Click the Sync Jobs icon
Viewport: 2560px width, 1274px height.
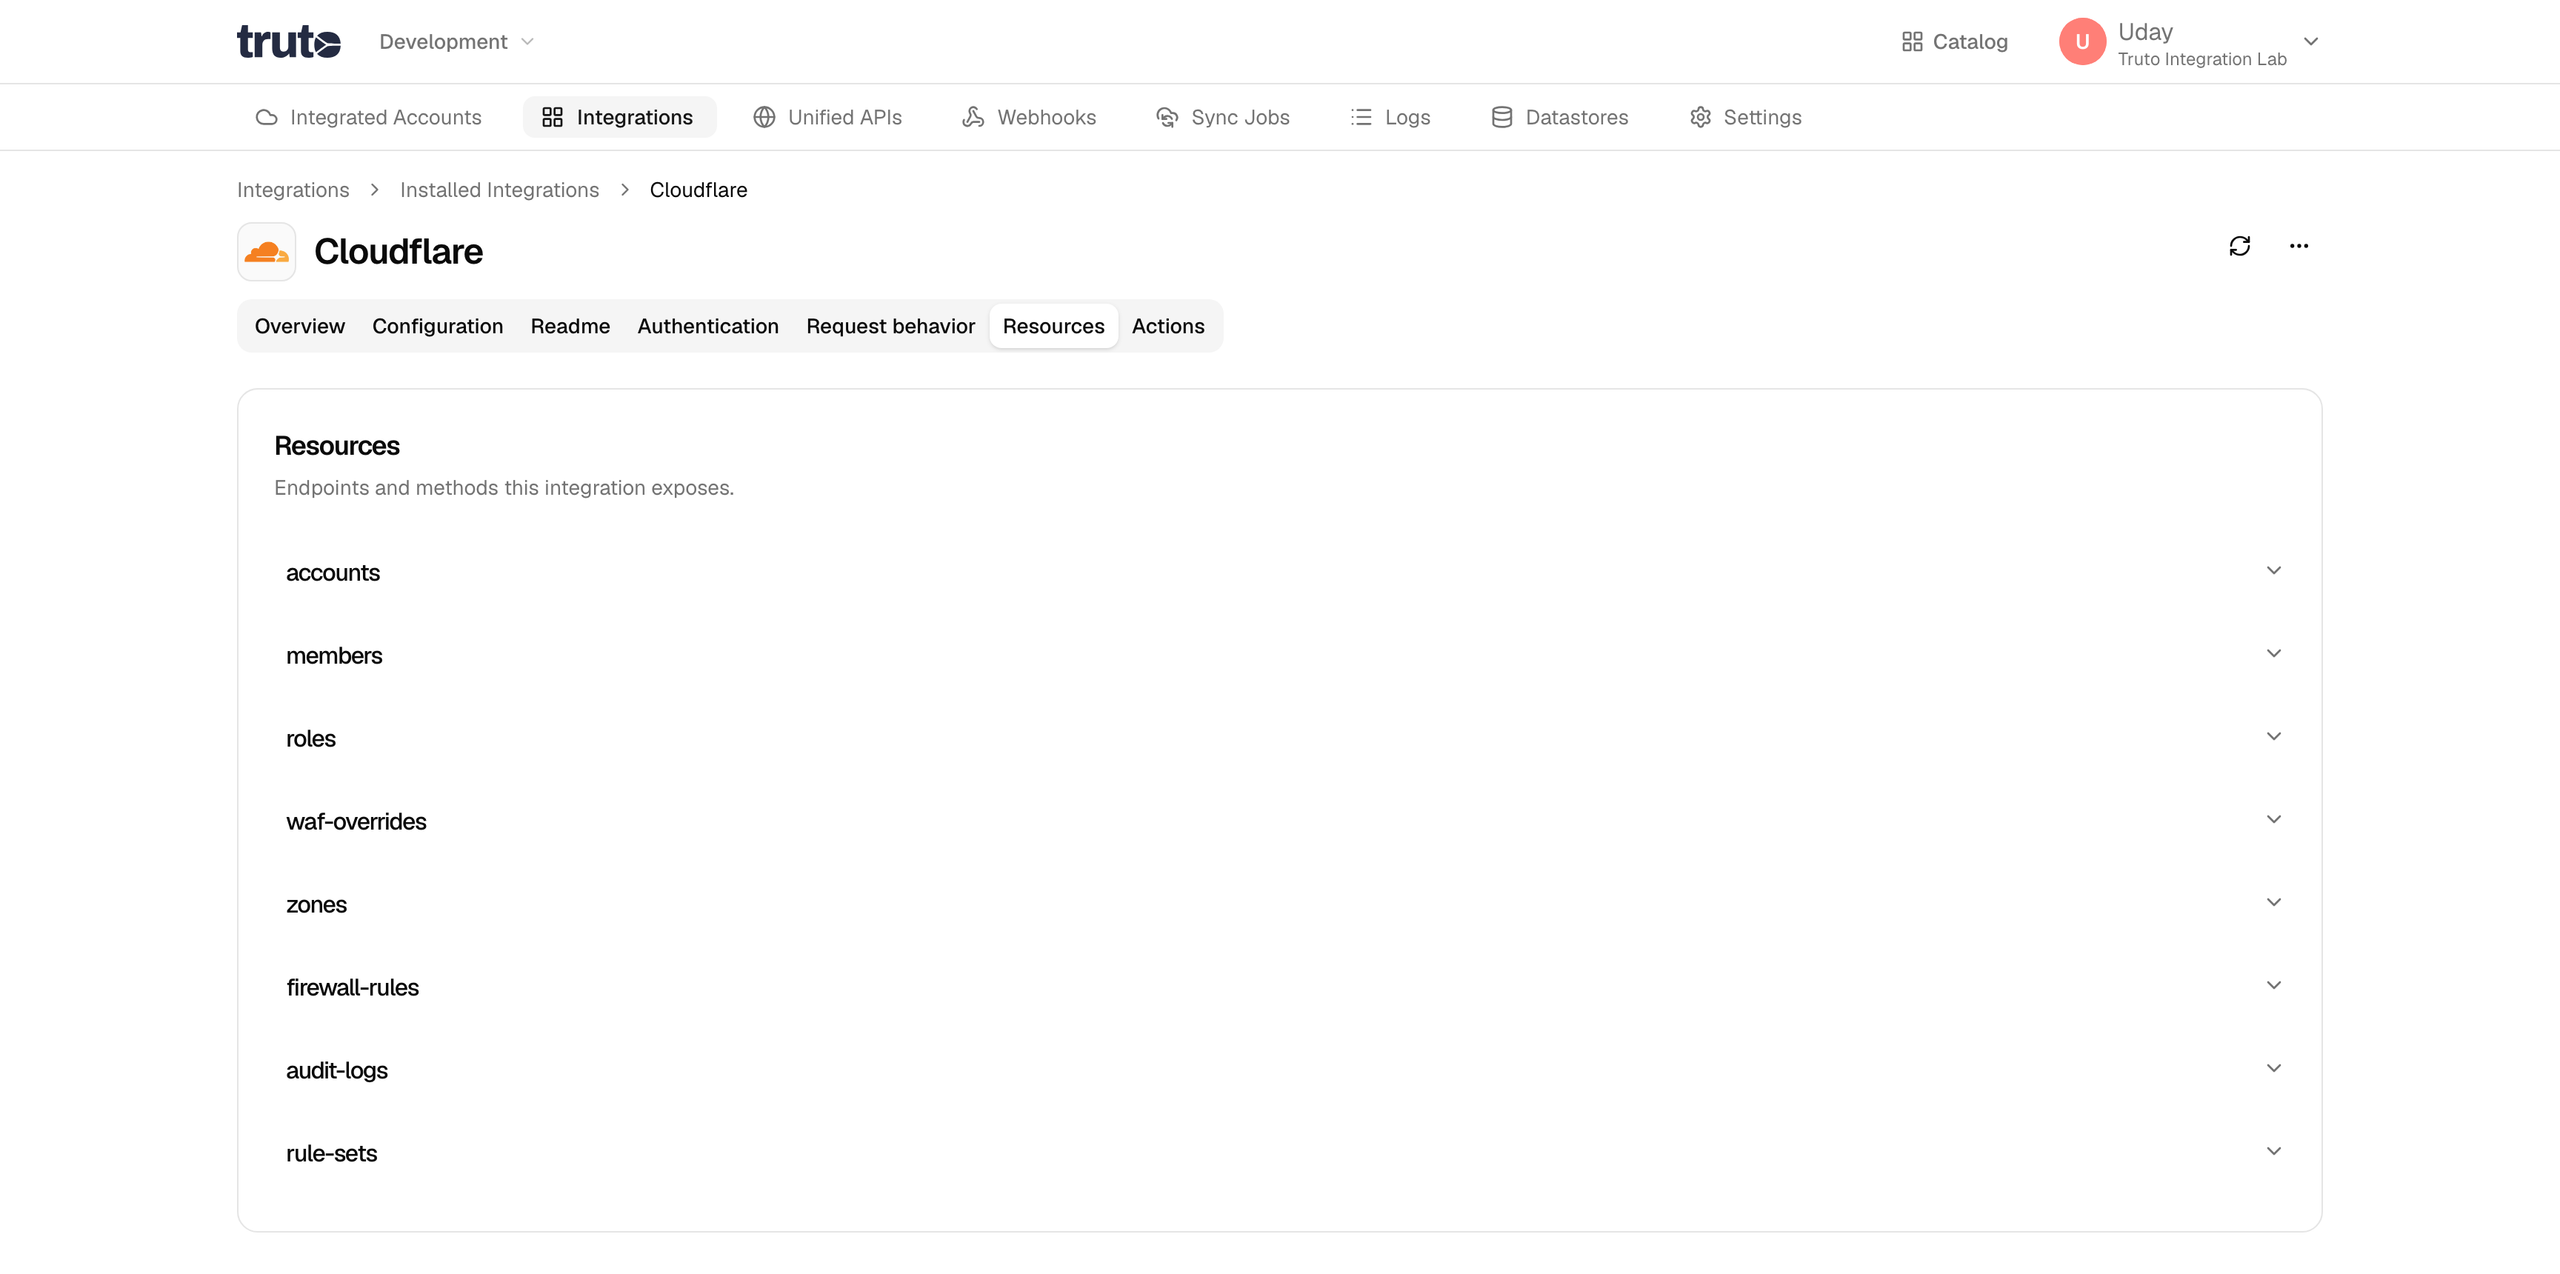click(1167, 117)
